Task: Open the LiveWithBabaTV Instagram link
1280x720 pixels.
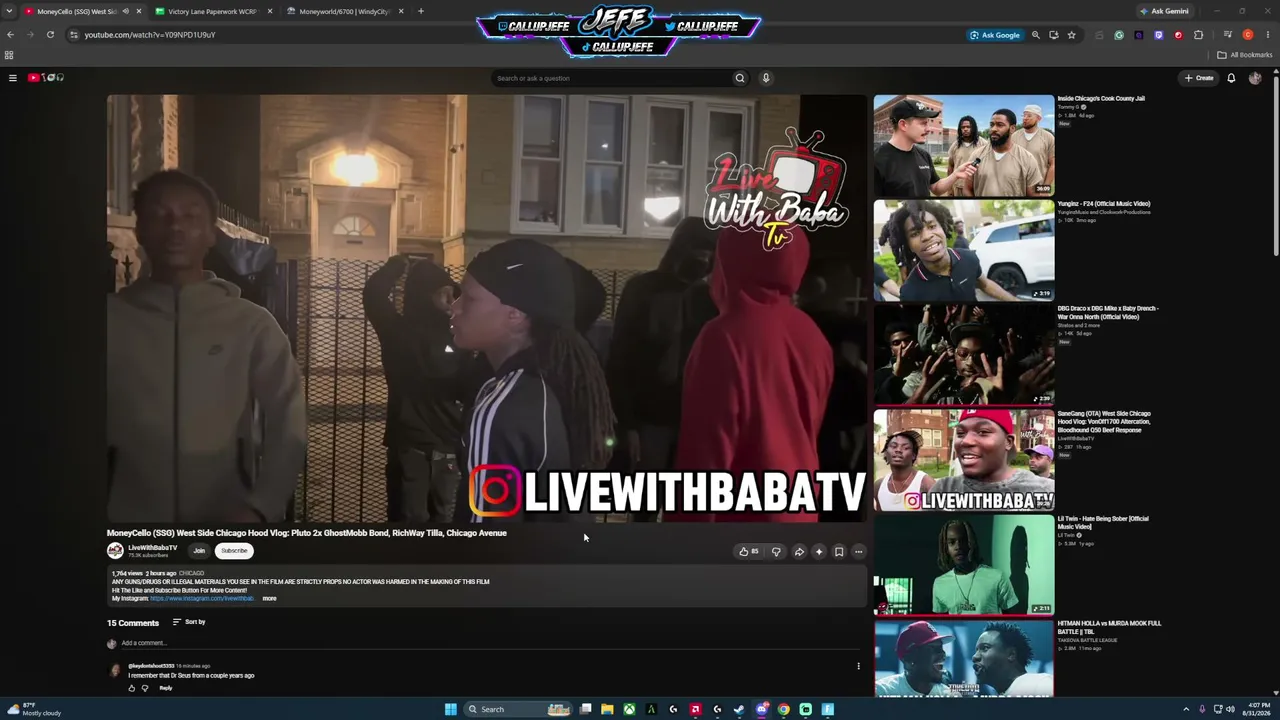Action: (202, 598)
